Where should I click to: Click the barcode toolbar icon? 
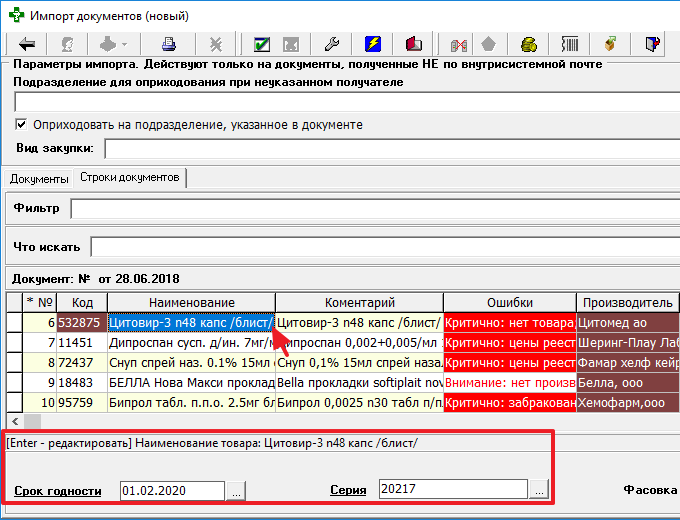click(570, 44)
